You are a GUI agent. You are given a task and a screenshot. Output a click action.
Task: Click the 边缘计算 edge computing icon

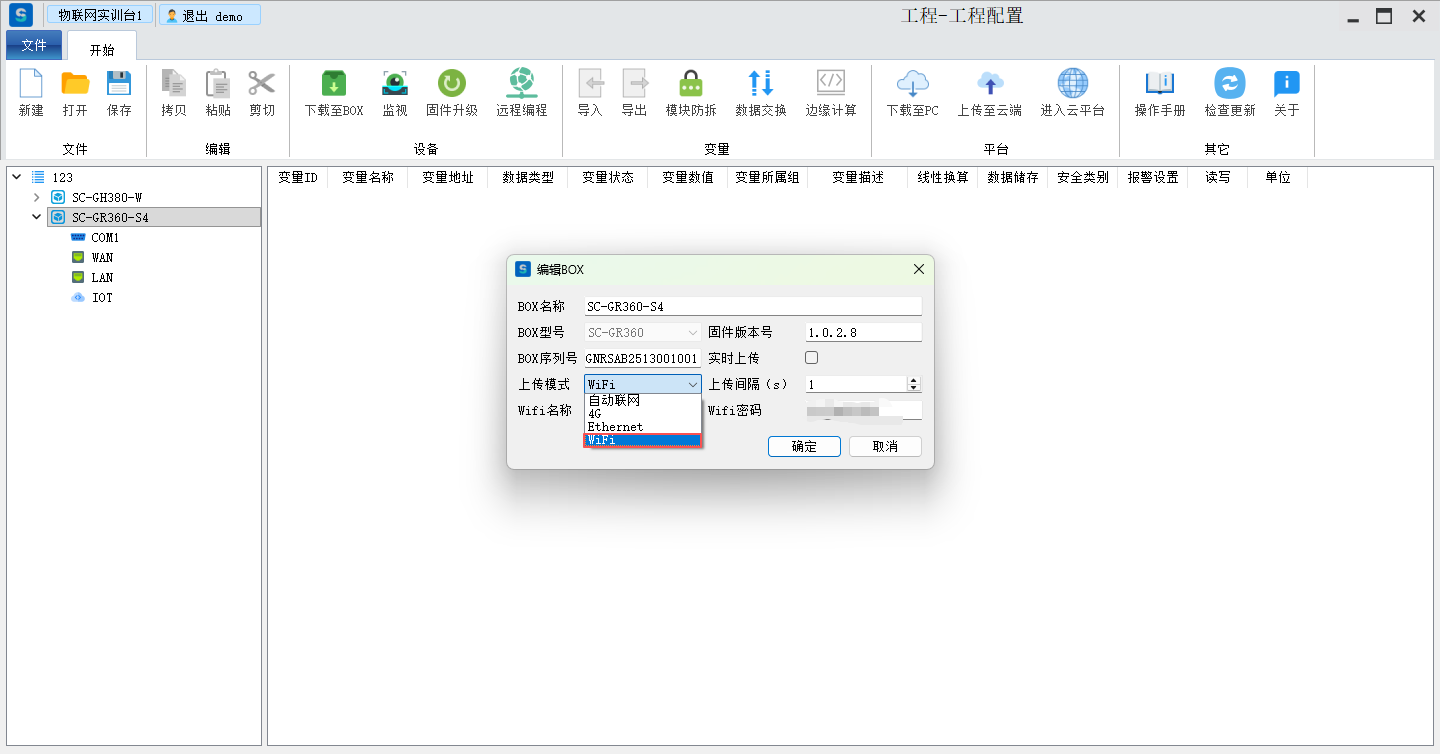coord(830,84)
